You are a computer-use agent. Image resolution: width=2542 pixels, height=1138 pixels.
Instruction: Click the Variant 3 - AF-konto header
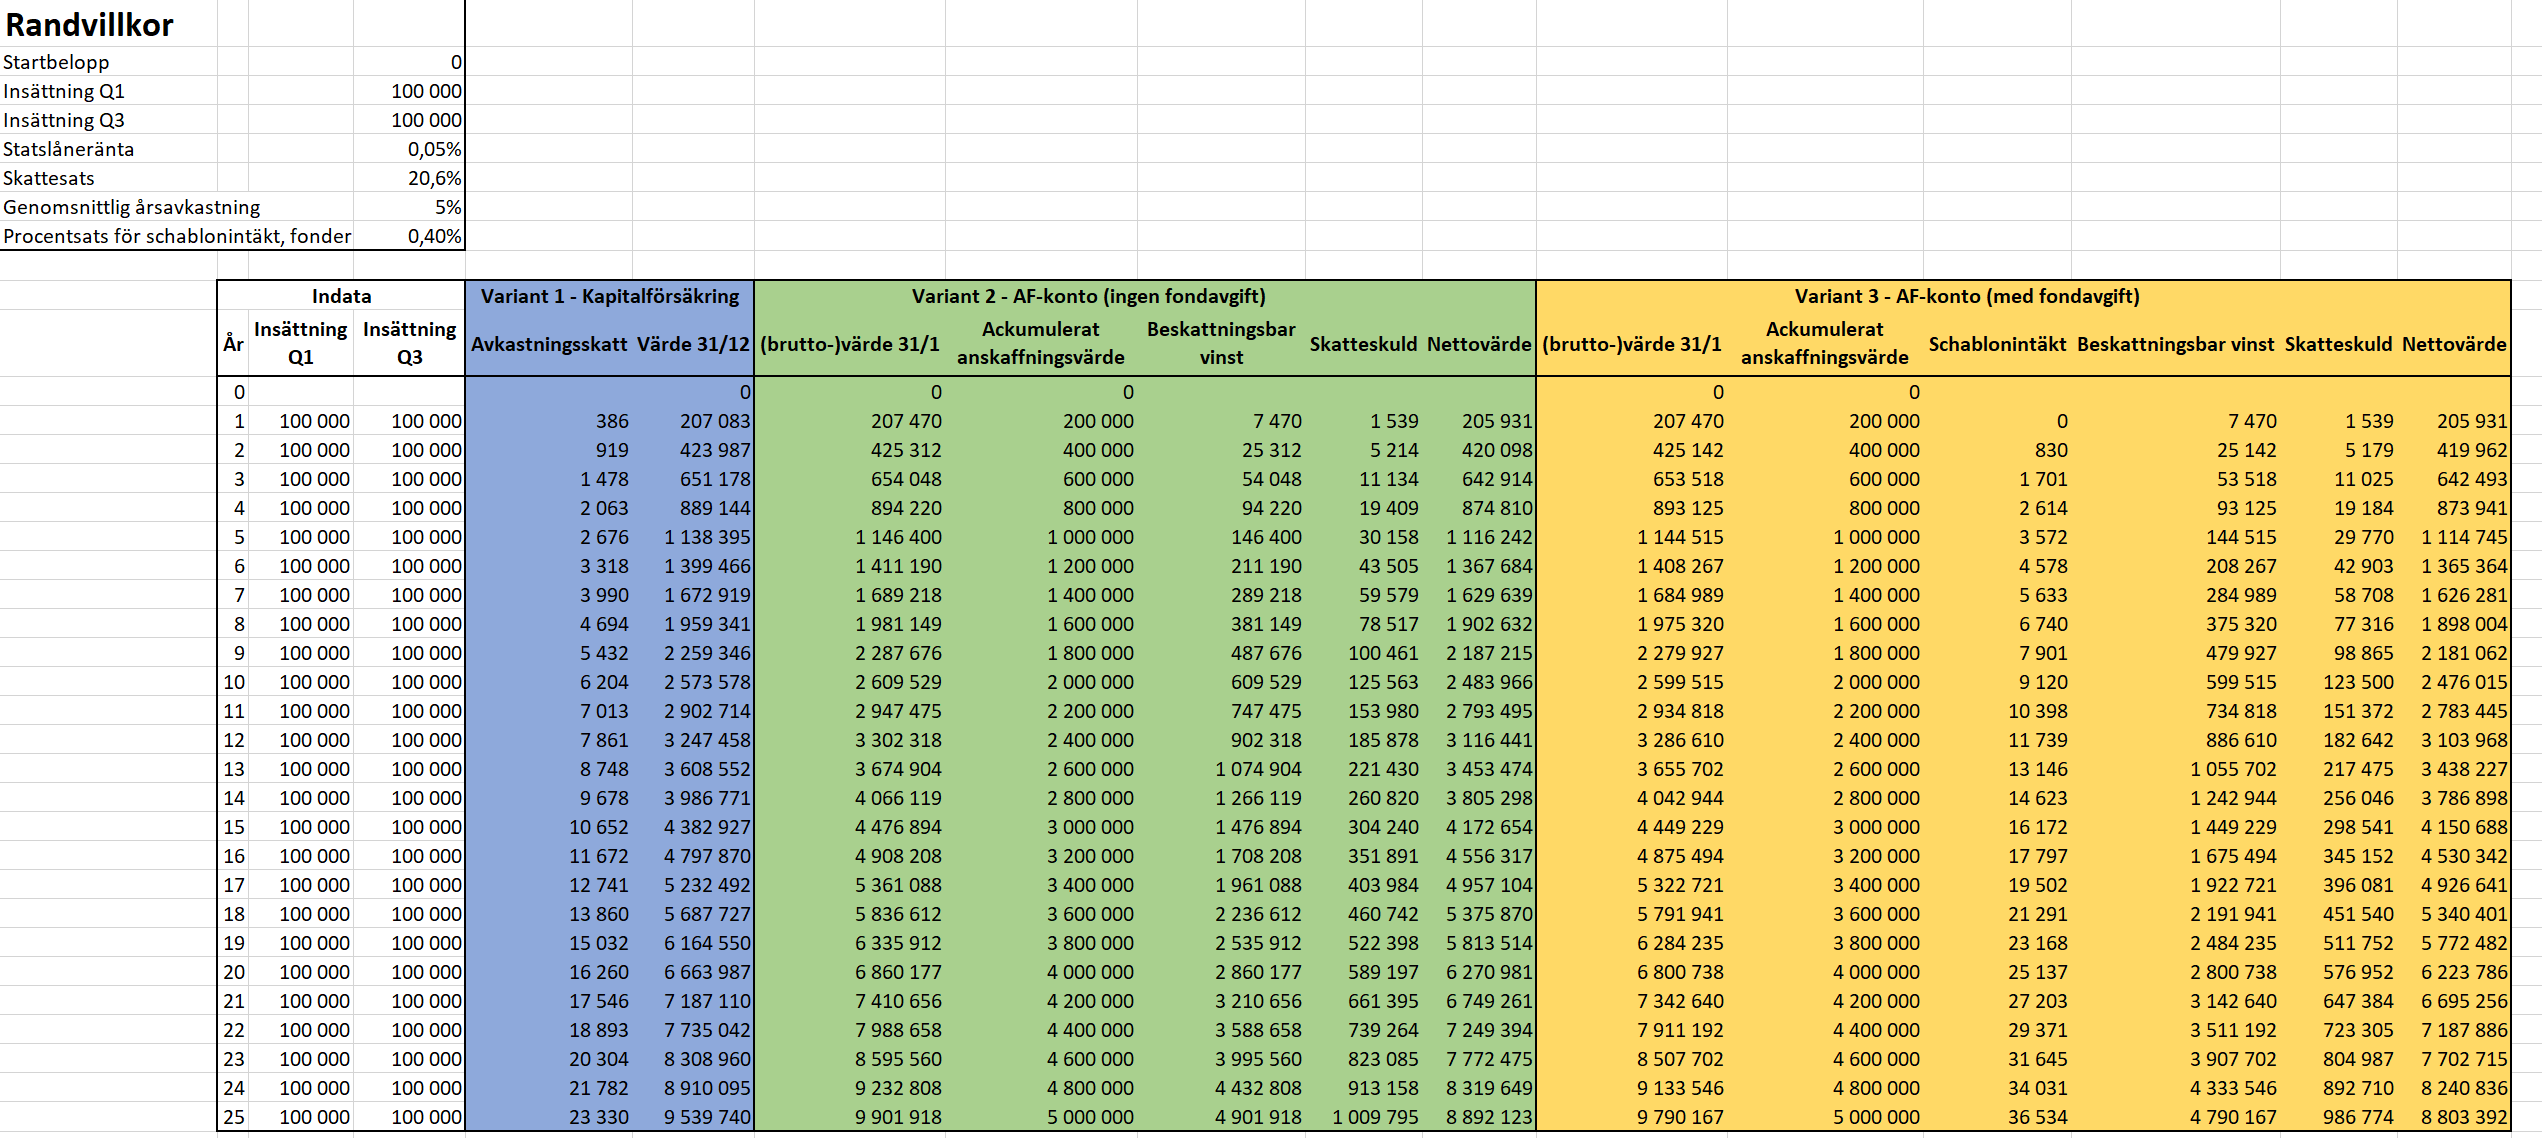[x=1966, y=296]
